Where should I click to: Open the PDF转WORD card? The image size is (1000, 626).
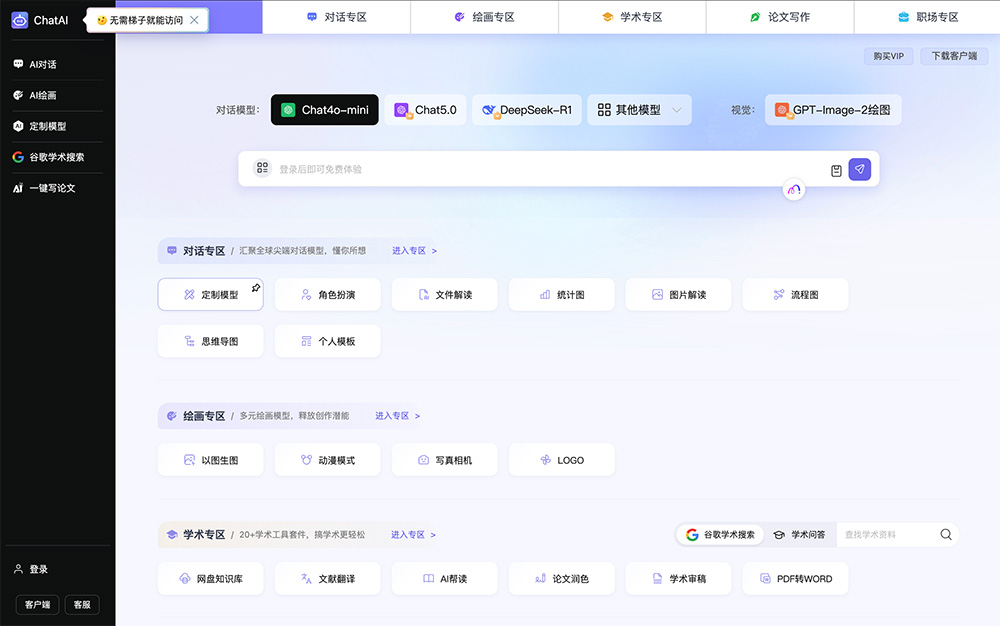[x=795, y=579]
